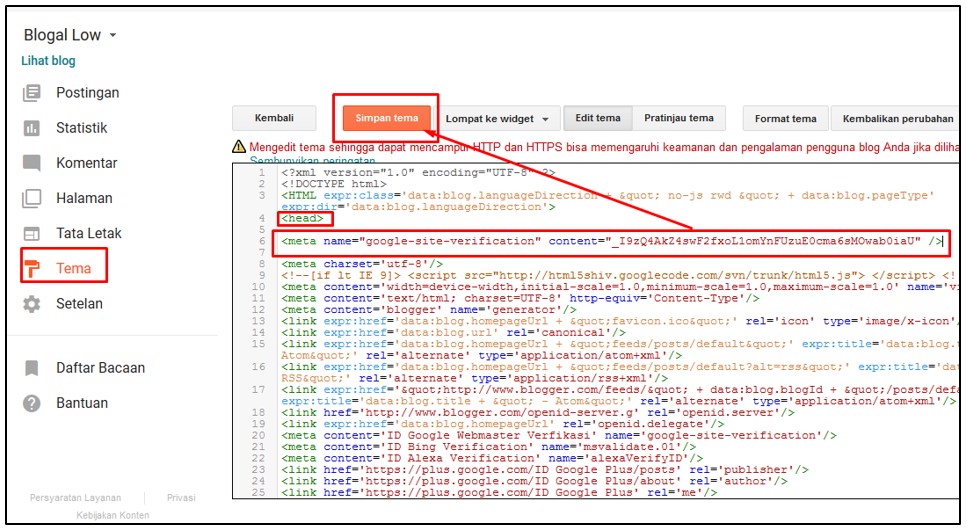Click the Komentar speech bubble icon
Screen dimensions: 967x530
click(x=31, y=163)
